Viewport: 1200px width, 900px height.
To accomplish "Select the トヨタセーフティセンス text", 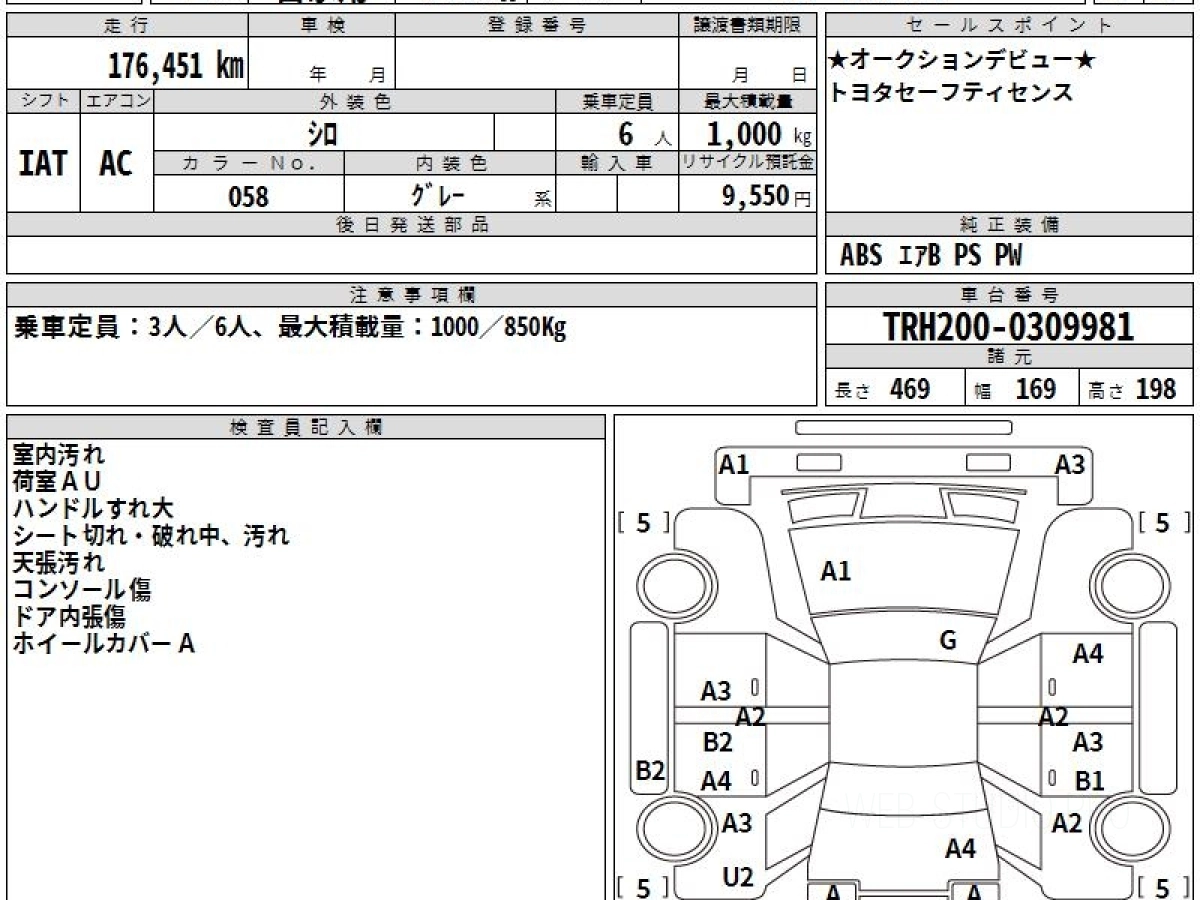I will 951,92.
